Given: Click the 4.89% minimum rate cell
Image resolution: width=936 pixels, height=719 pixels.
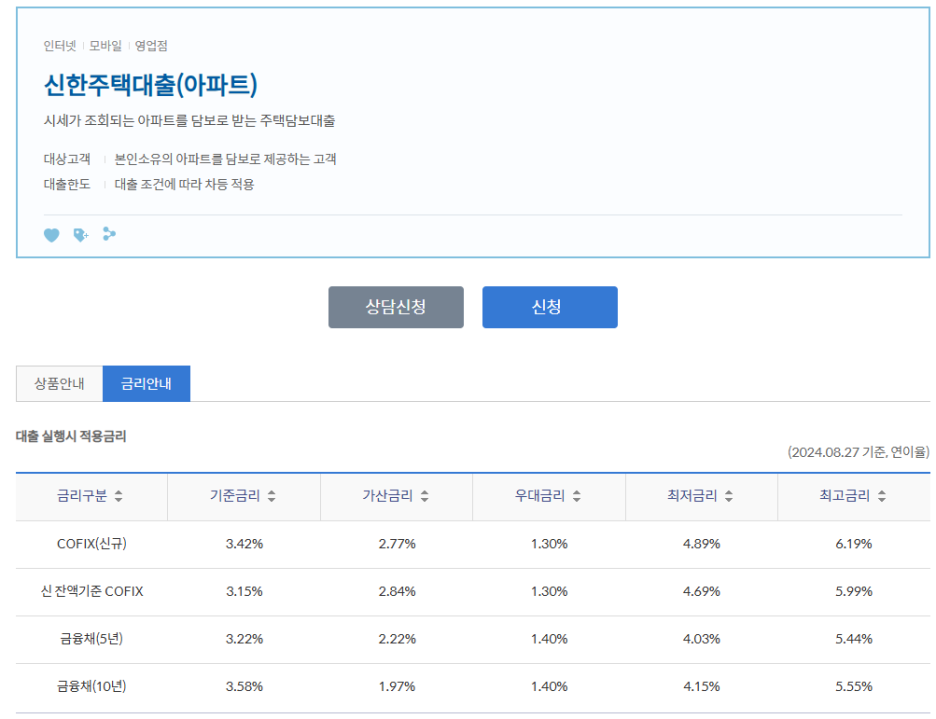Looking at the screenshot, I should [701, 543].
